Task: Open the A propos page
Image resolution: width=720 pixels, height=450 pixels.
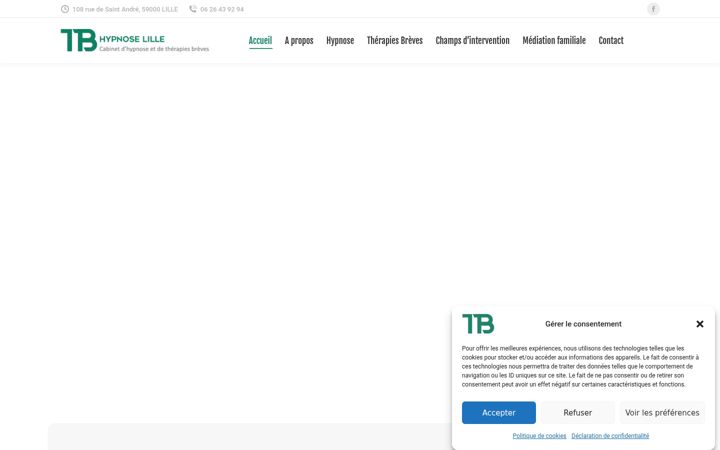Action: click(299, 40)
